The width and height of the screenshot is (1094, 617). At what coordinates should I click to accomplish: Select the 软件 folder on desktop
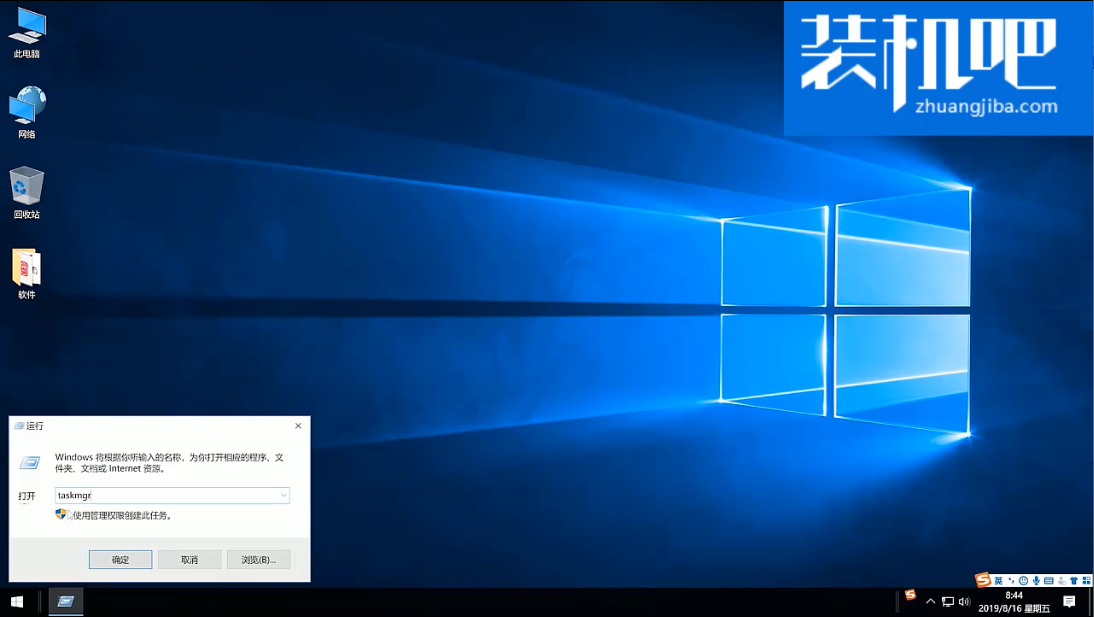coord(27,271)
